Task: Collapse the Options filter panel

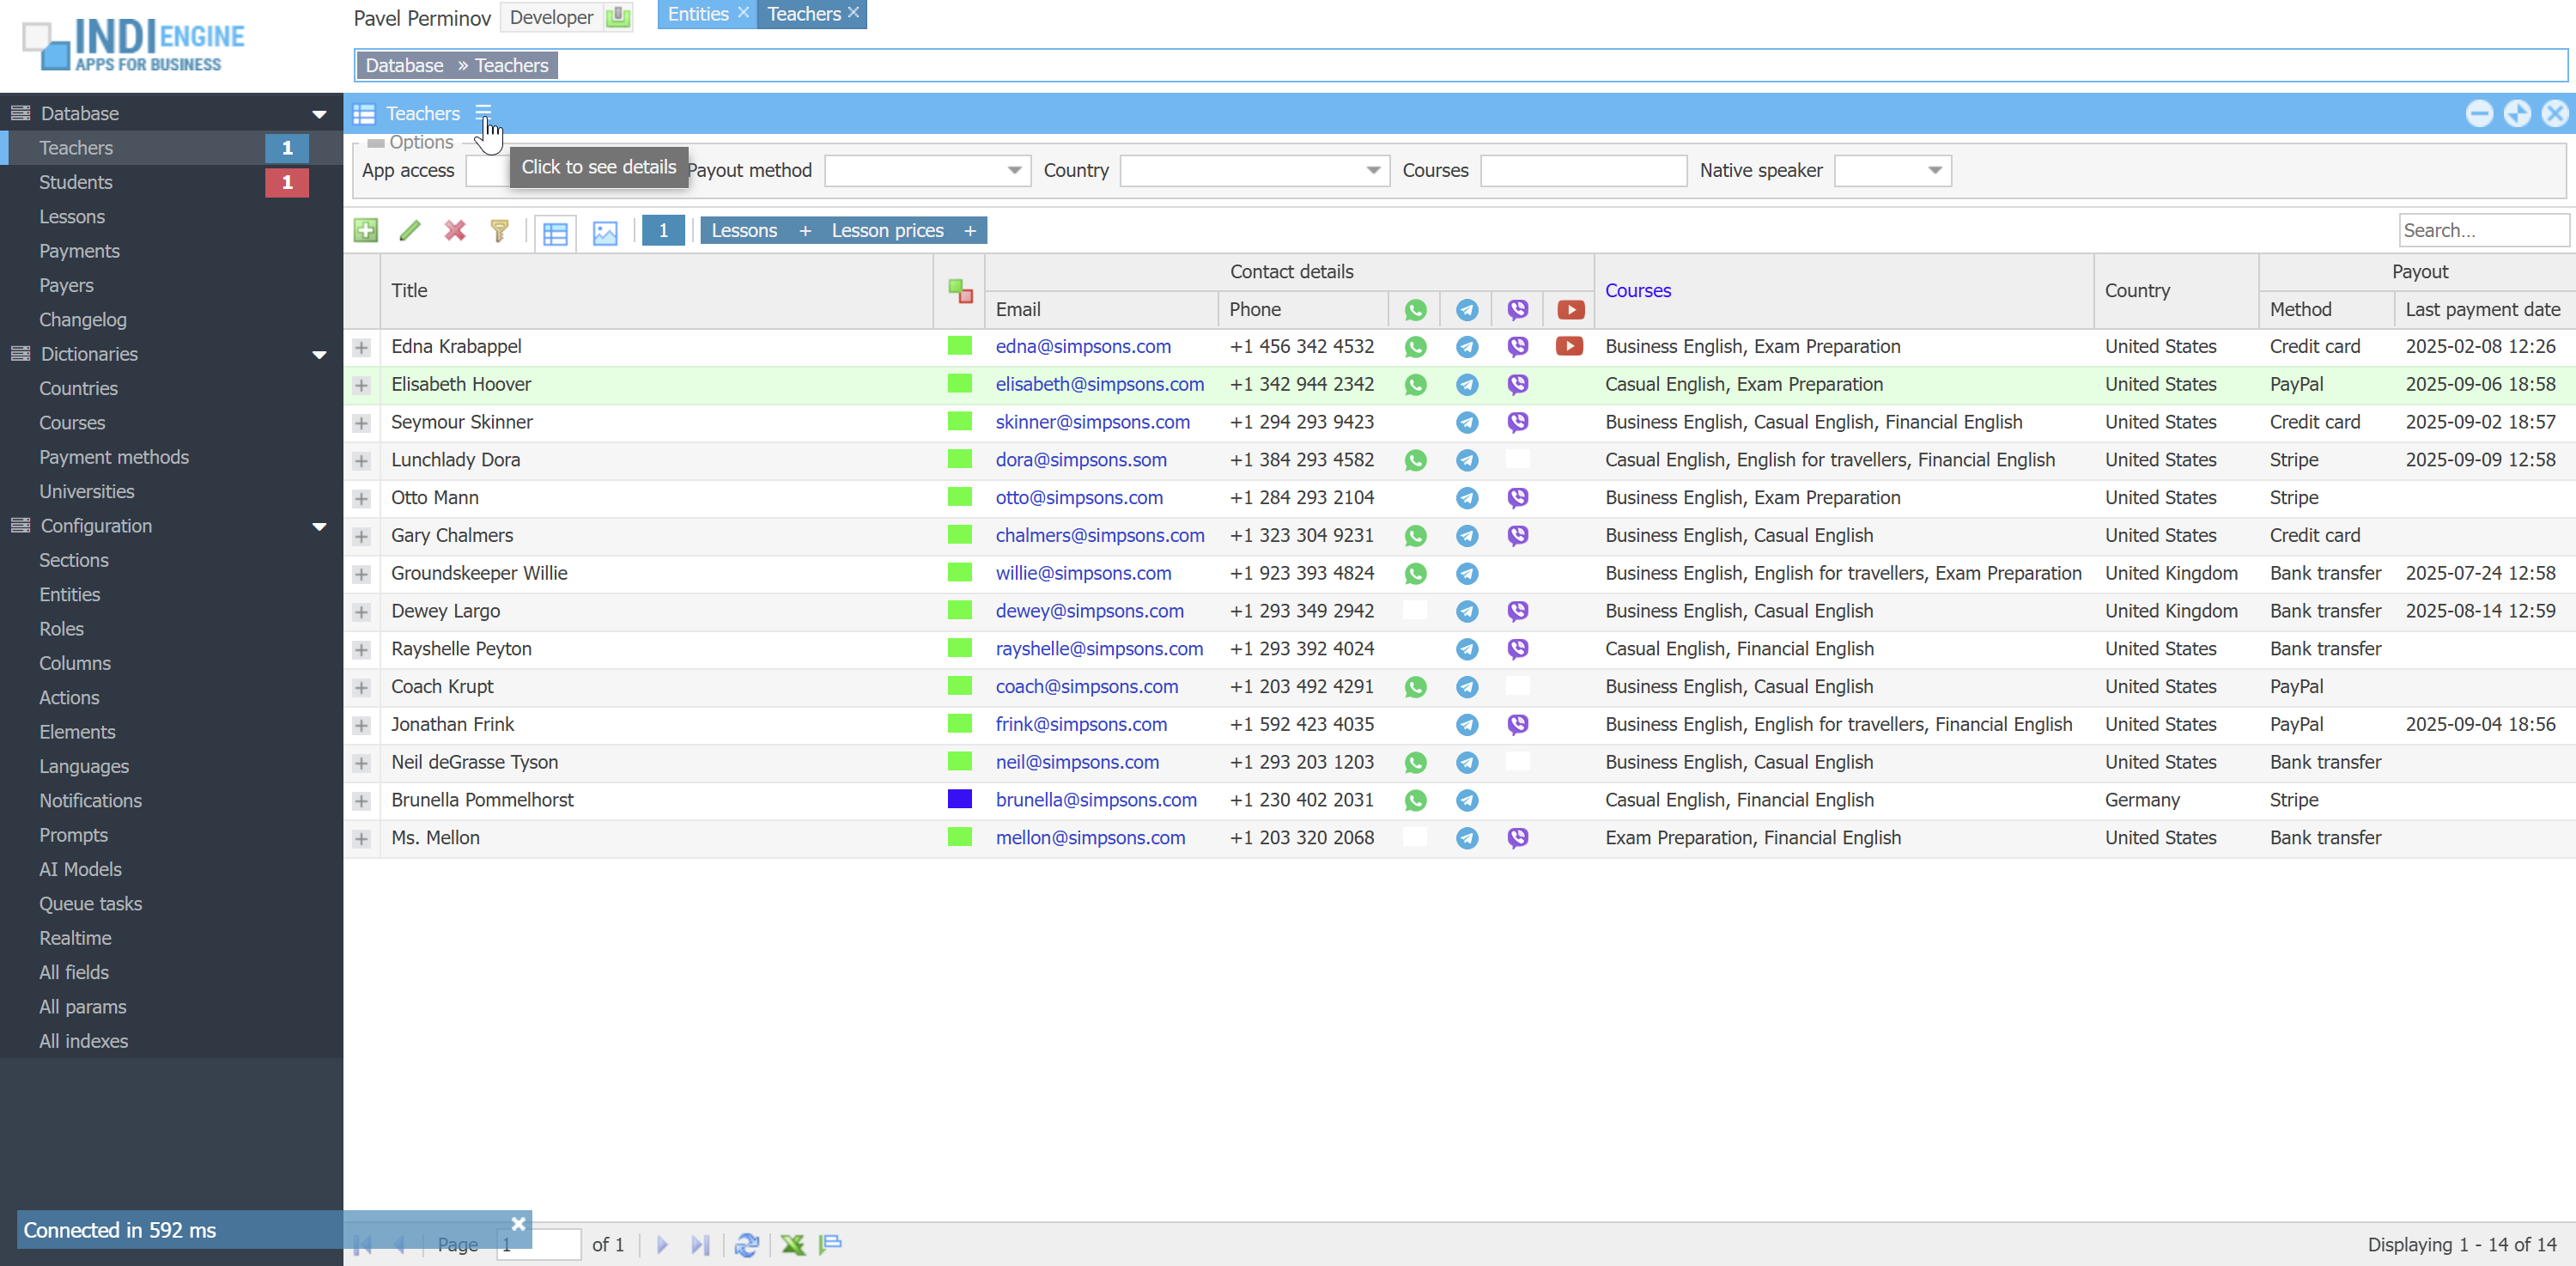Action: [376, 143]
